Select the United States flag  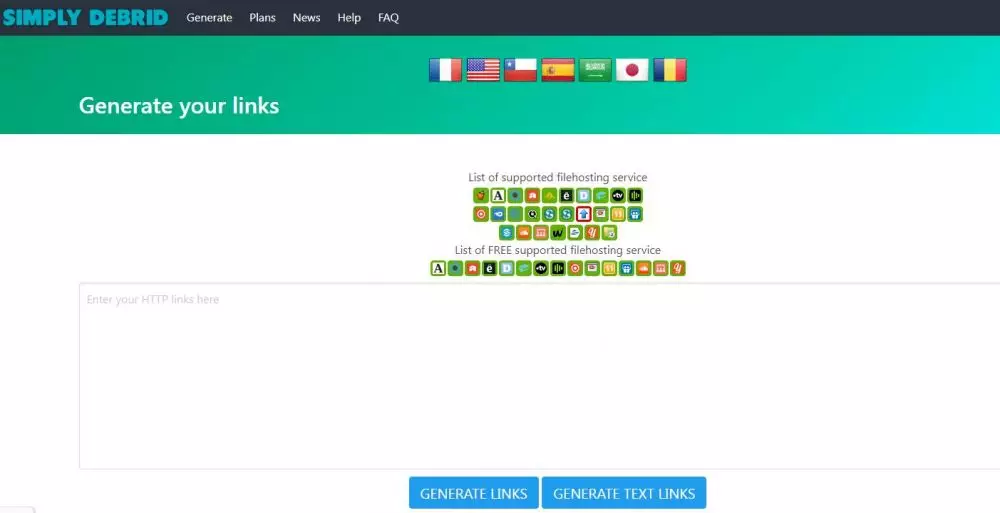pos(483,70)
